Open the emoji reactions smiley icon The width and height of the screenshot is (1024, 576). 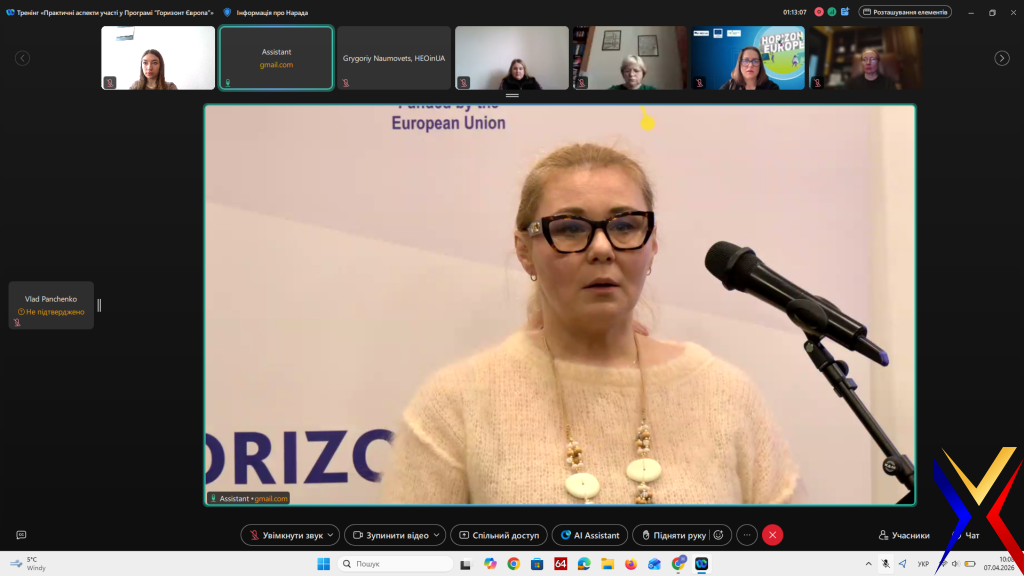pos(719,535)
